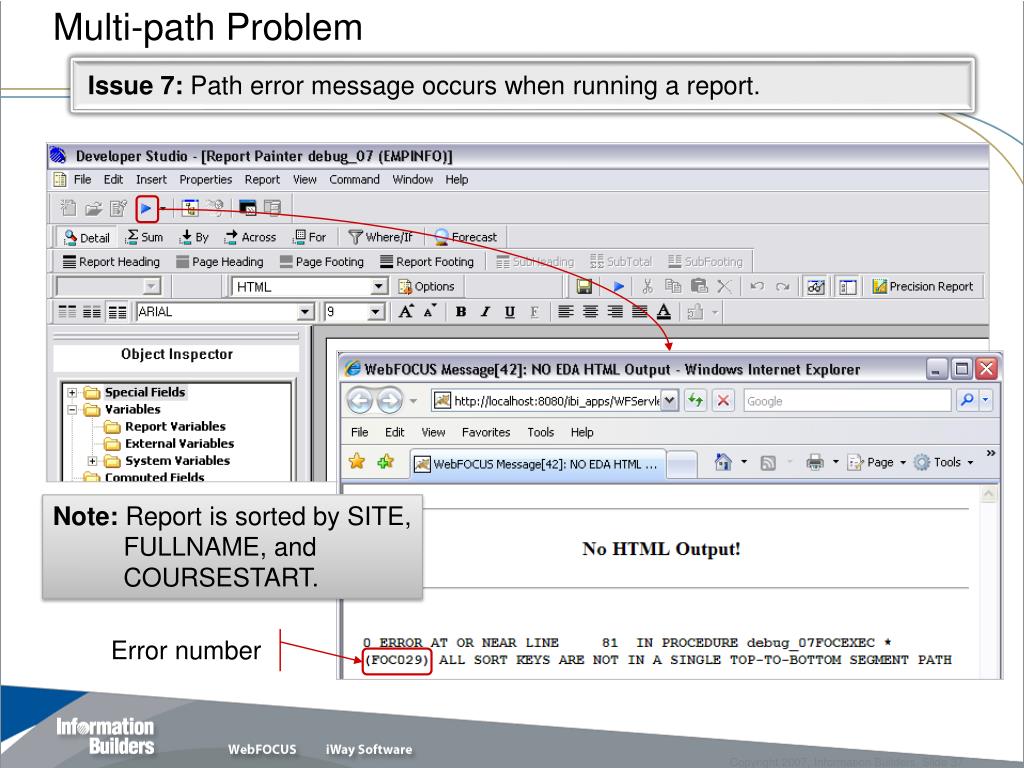
Task: Toggle Underline formatting
Action: (509, 312)
